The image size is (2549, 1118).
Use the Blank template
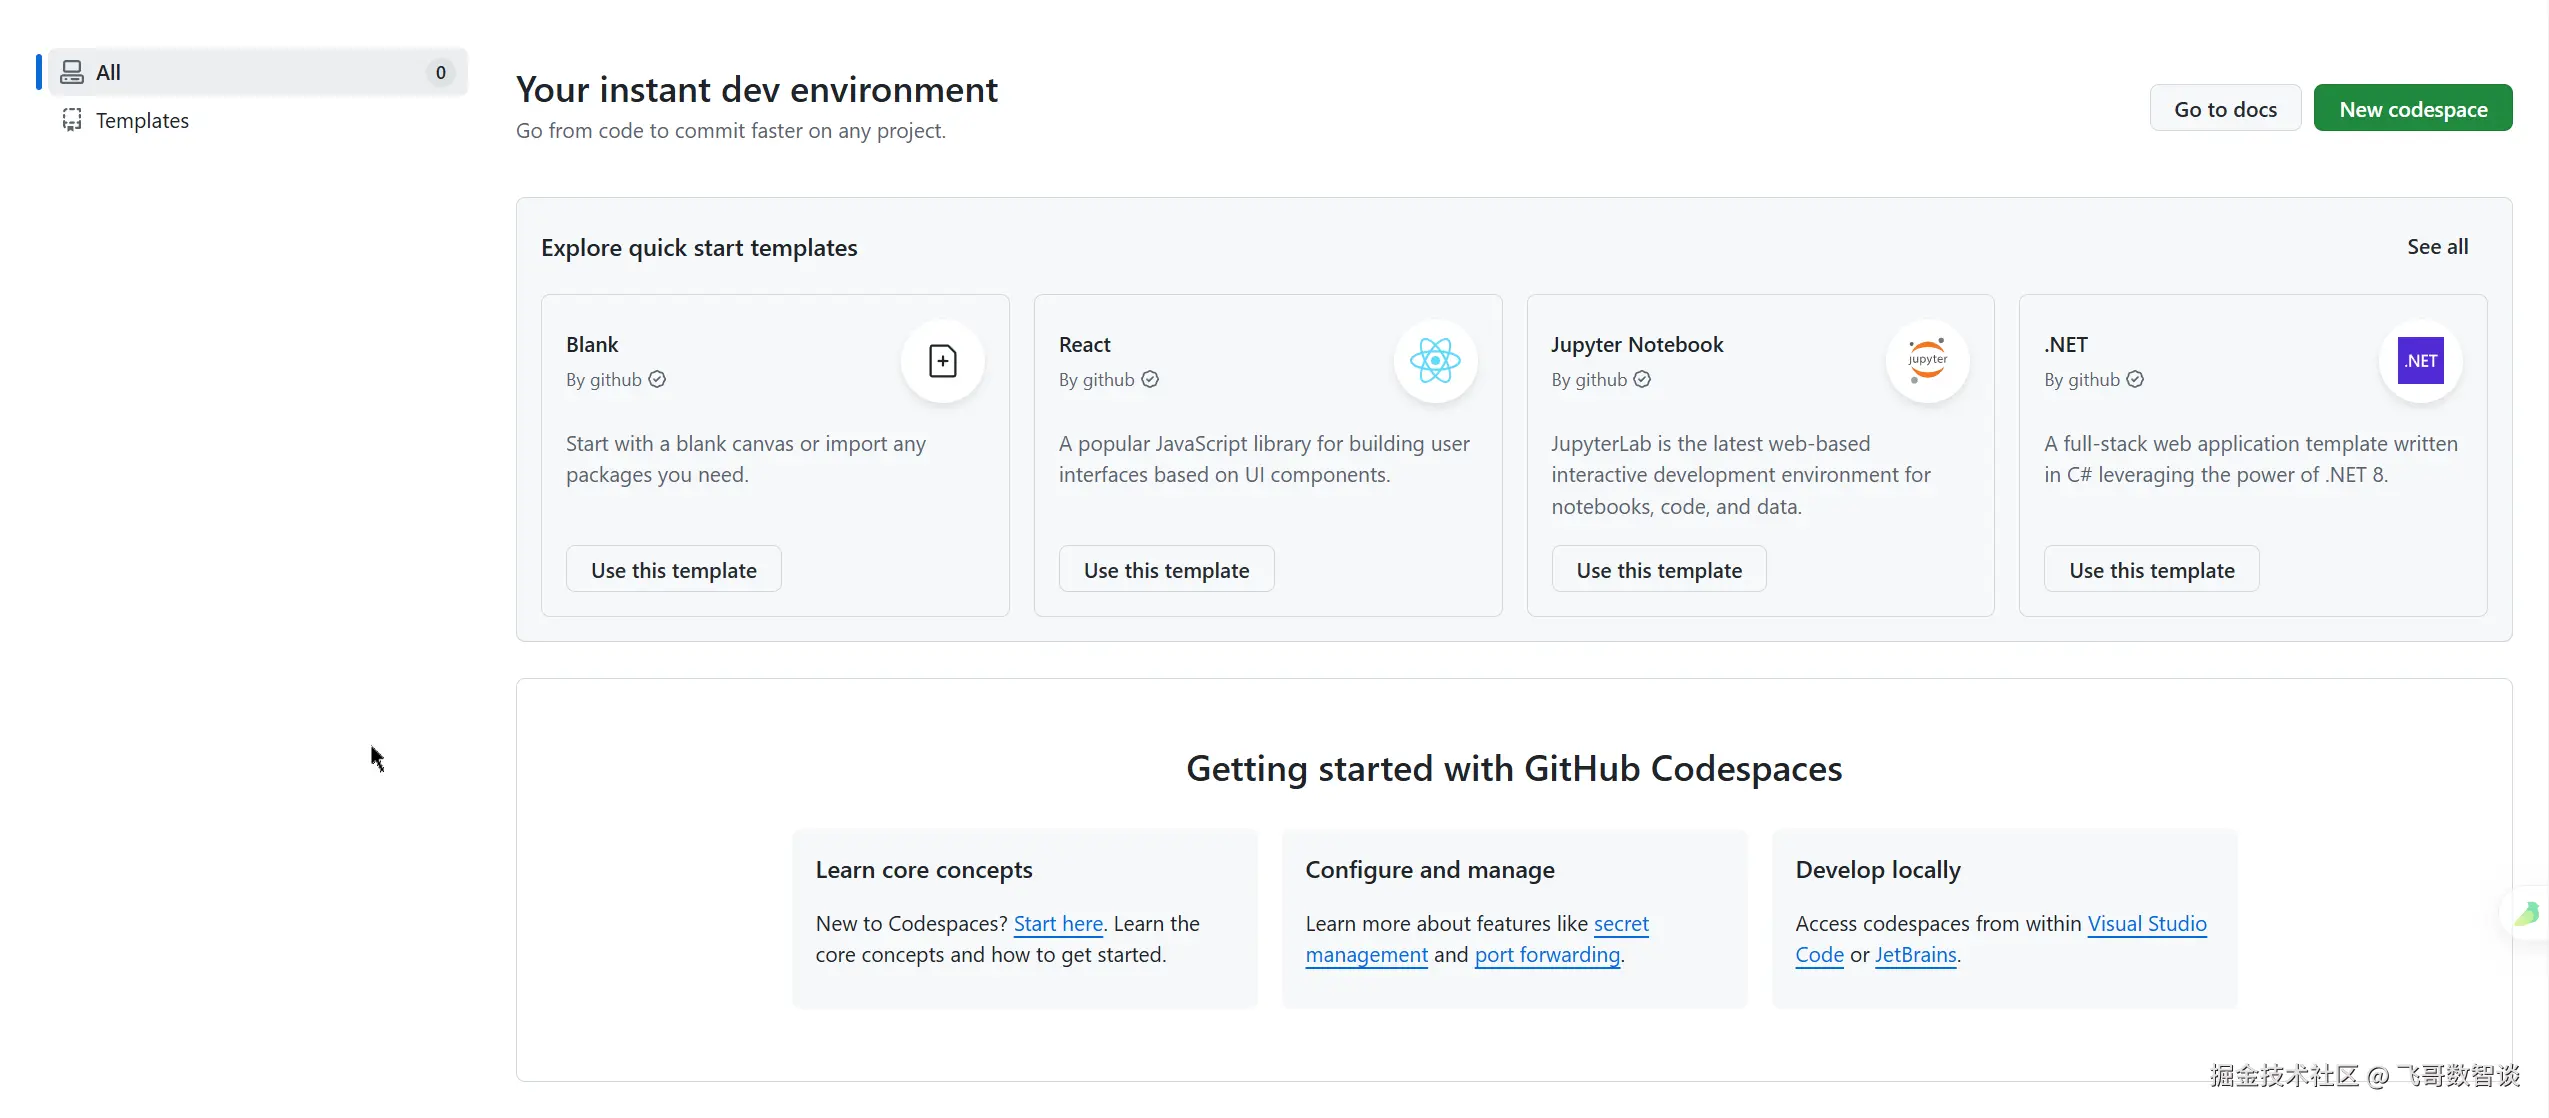click(673, 570)
